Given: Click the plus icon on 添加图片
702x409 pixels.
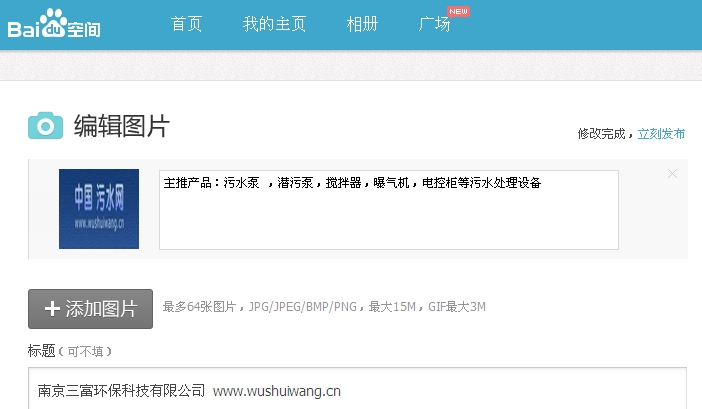Looking at the screenshot, I should click(x=53, y=309).
